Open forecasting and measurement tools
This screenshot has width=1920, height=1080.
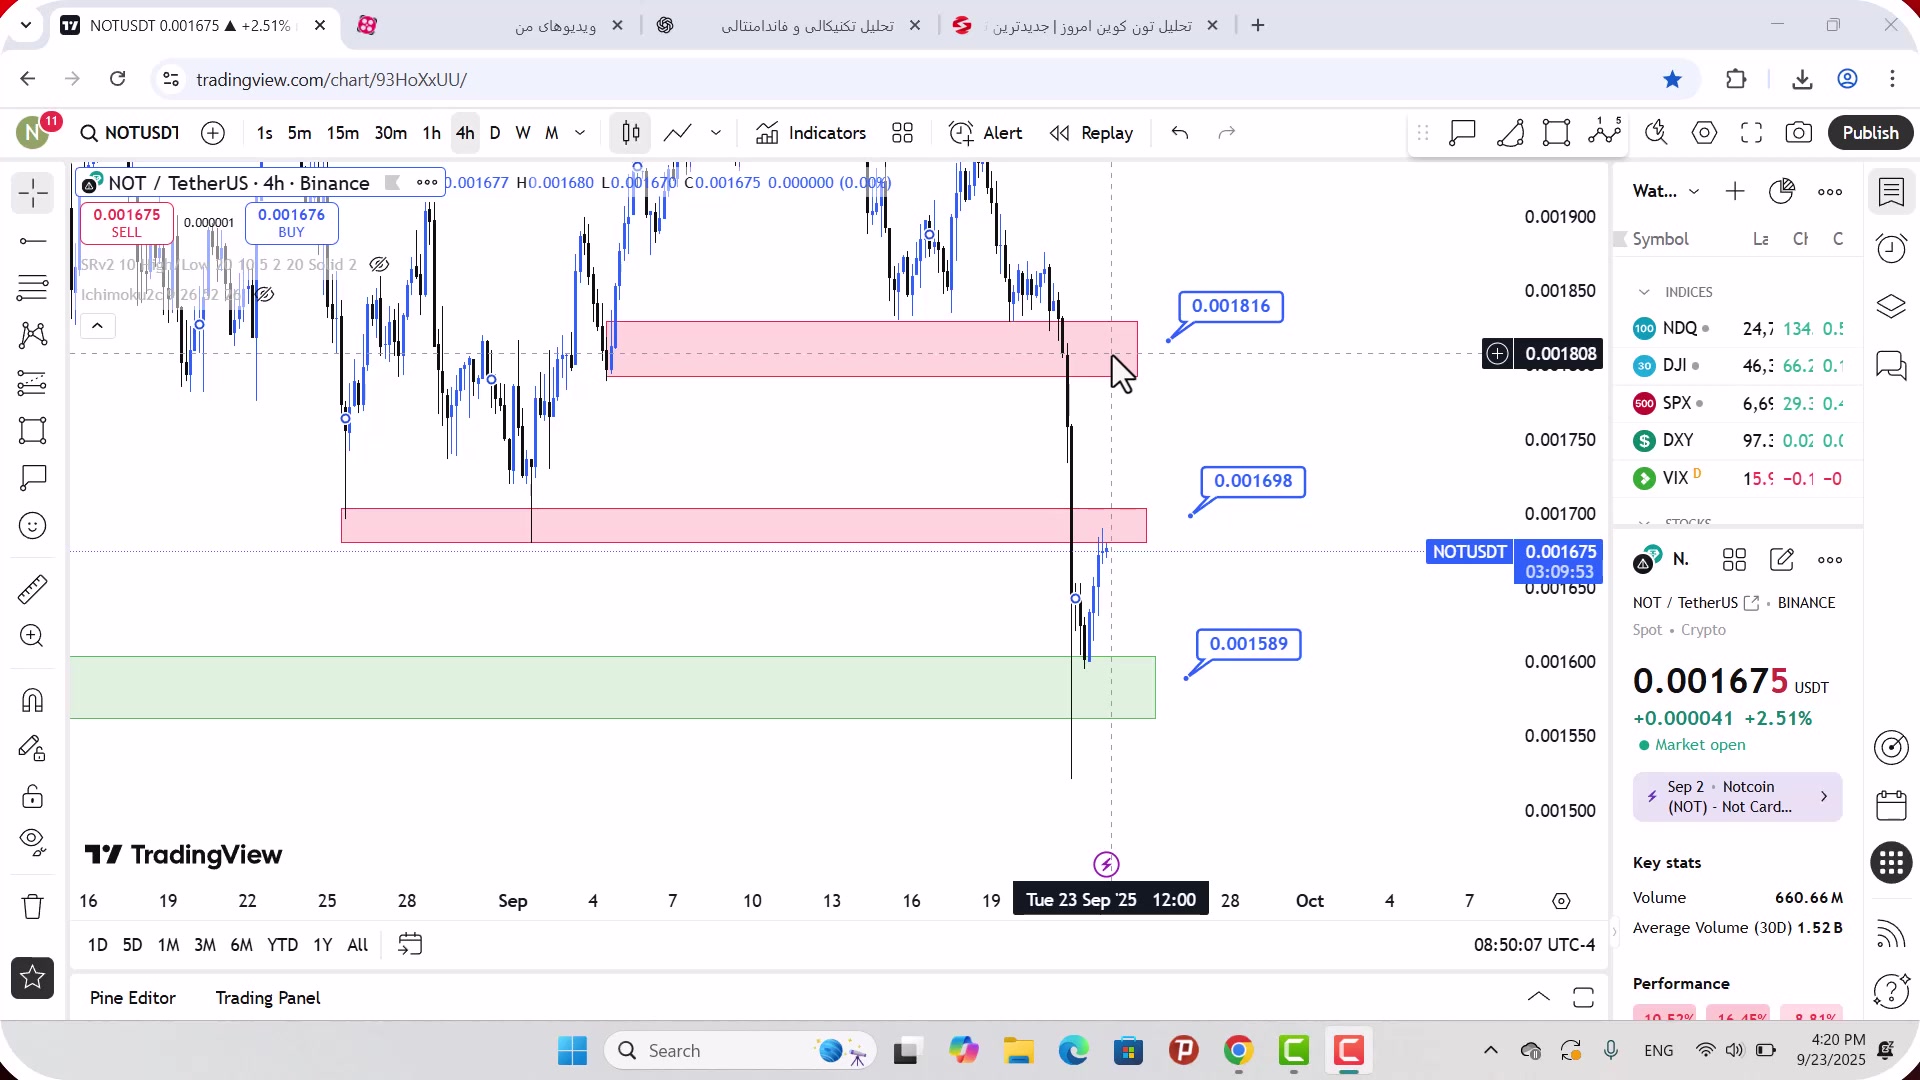pyautogui.click(x=33, y=383)
